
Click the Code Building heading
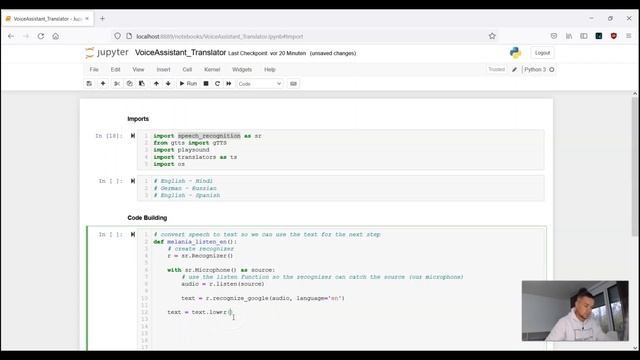(147, 218)
